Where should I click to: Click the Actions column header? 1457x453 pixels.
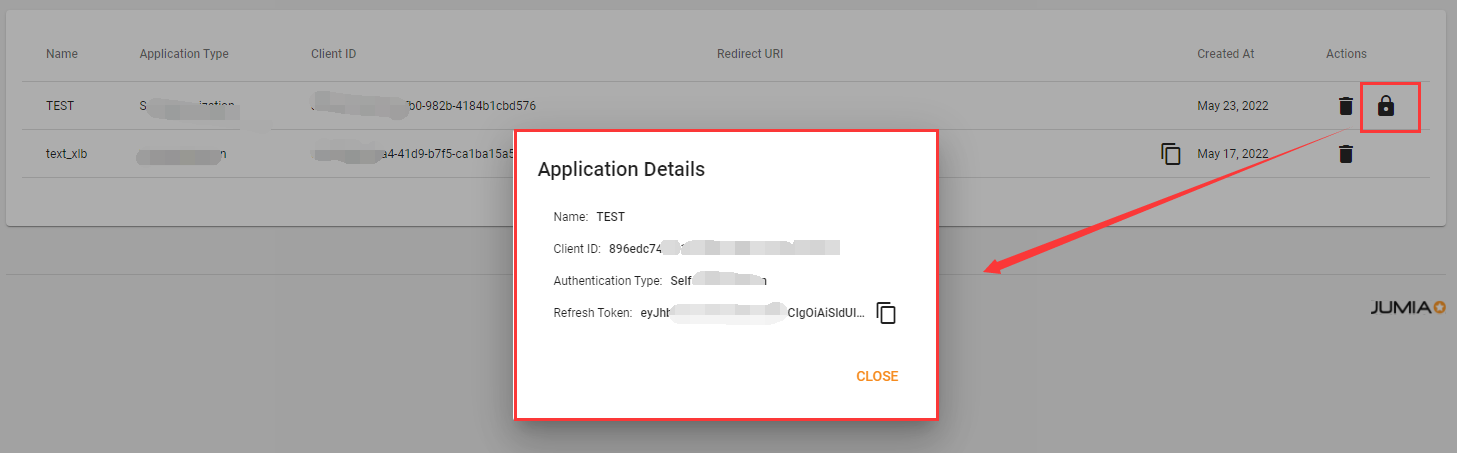[1346, 54]
